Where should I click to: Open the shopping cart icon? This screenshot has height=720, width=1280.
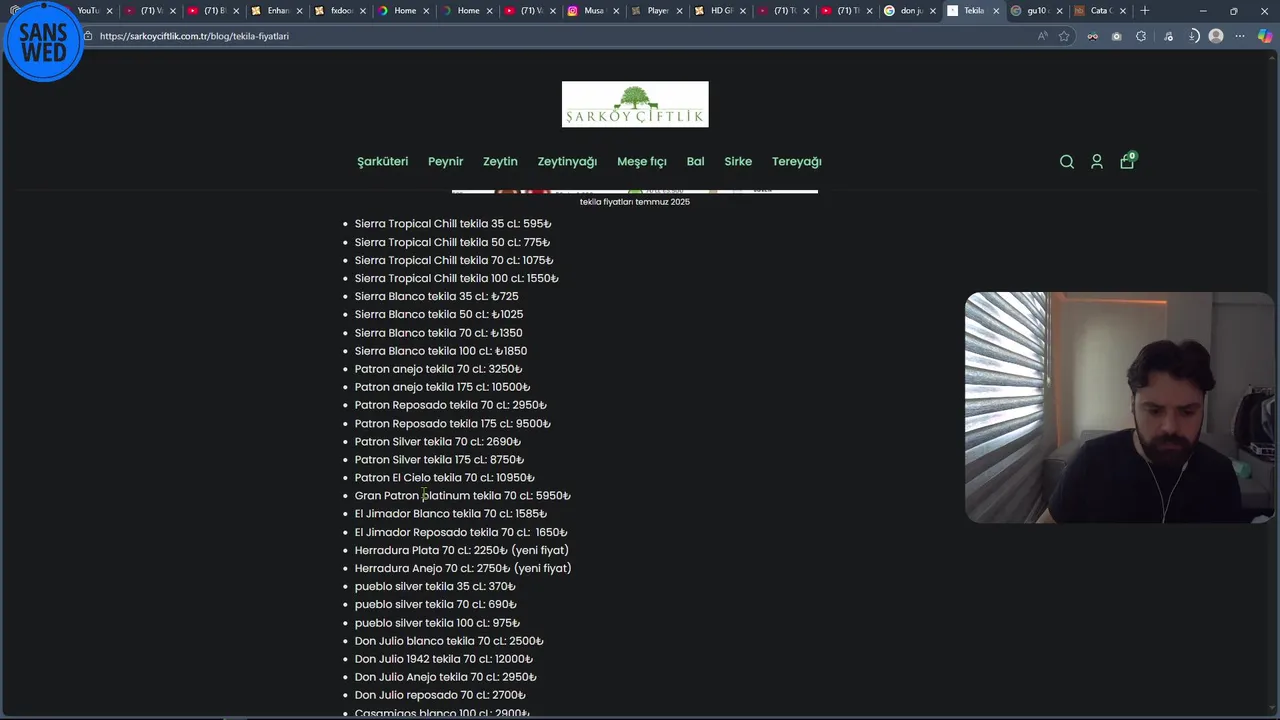1127,161
